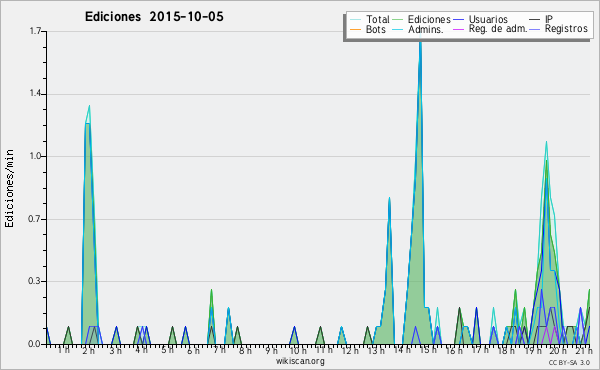Click the orange Bots line swatch in legend
The width and height of the screenshot is (600, 370).
[355, 29]
